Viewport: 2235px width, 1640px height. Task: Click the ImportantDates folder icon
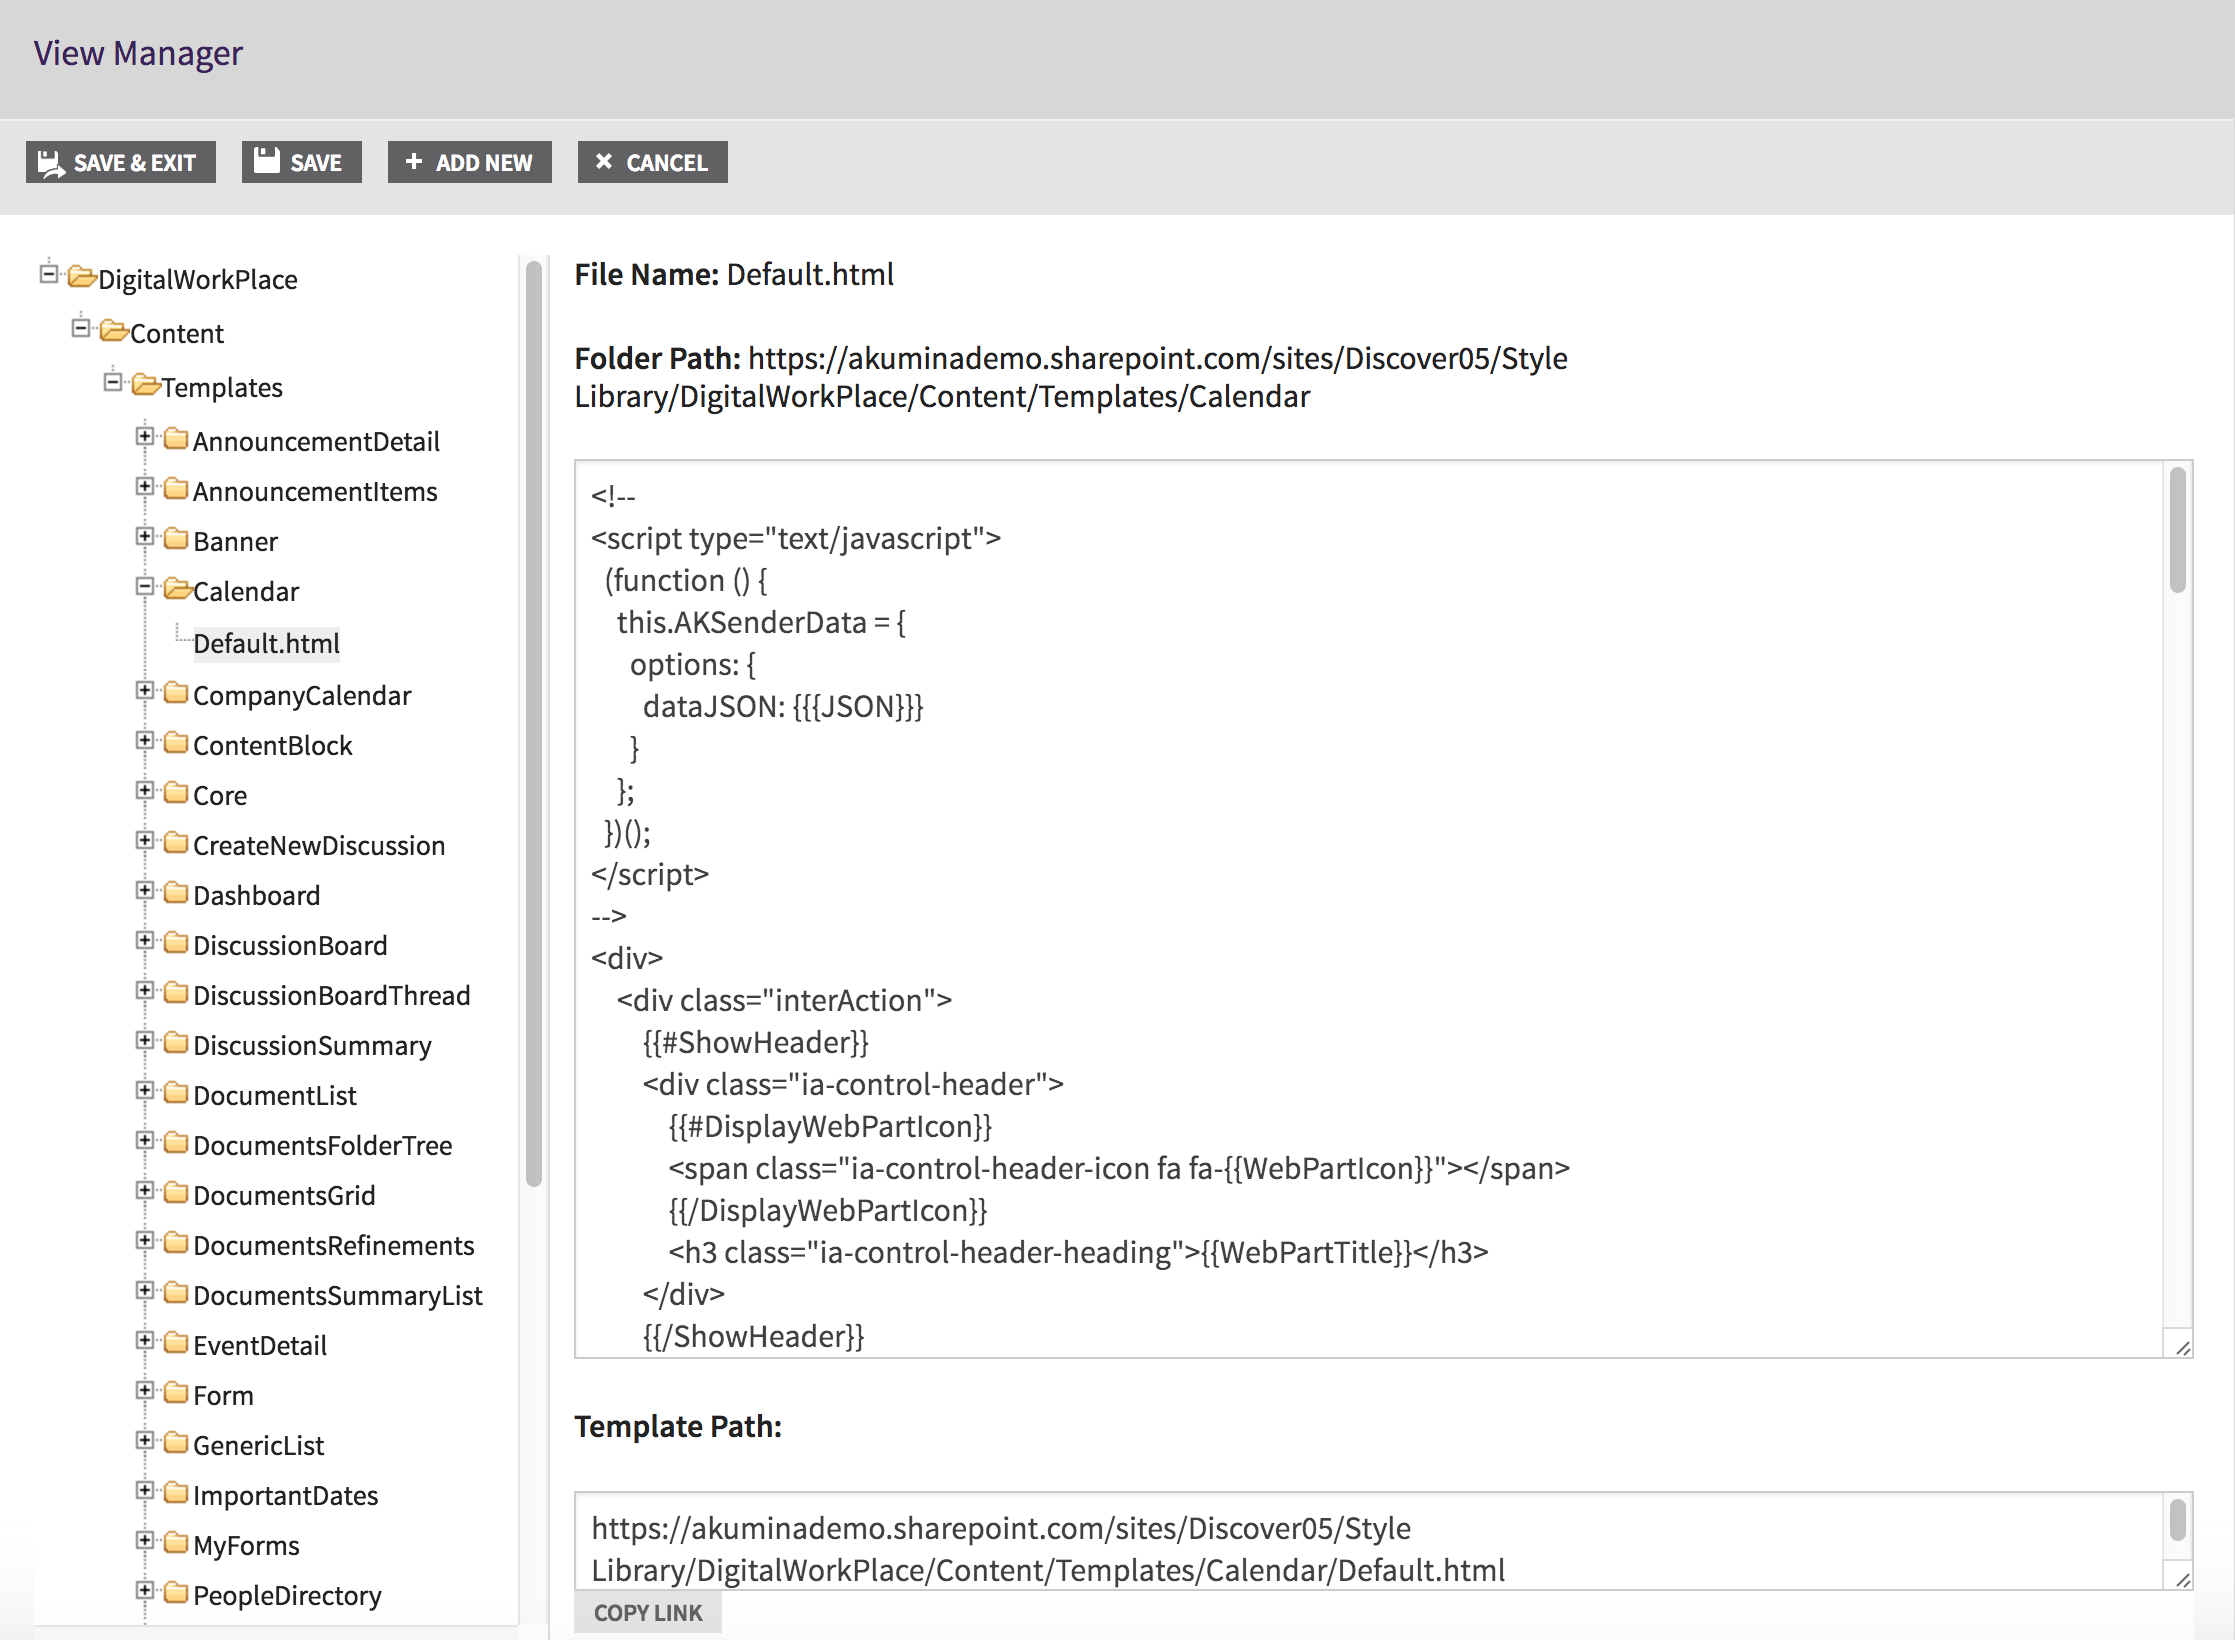point(176,1493)
